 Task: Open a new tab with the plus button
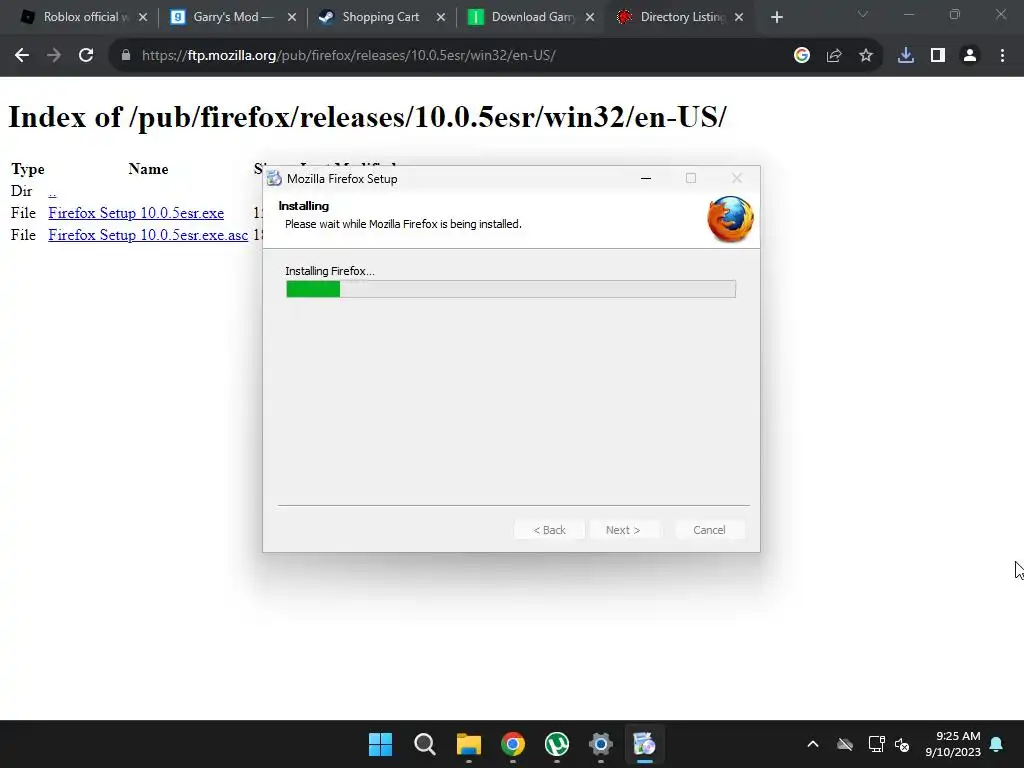coord(776,18)
